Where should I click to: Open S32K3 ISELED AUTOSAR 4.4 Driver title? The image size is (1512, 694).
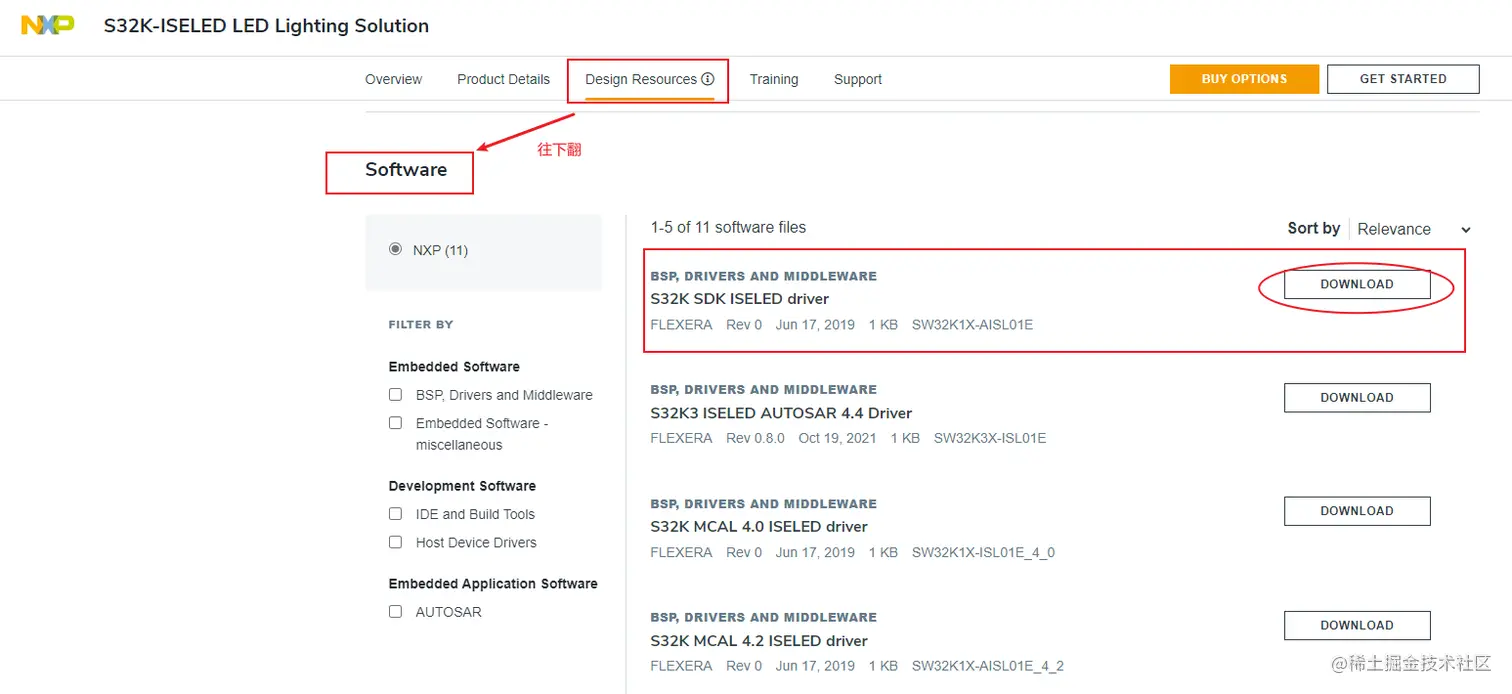[x=781, y=413]
